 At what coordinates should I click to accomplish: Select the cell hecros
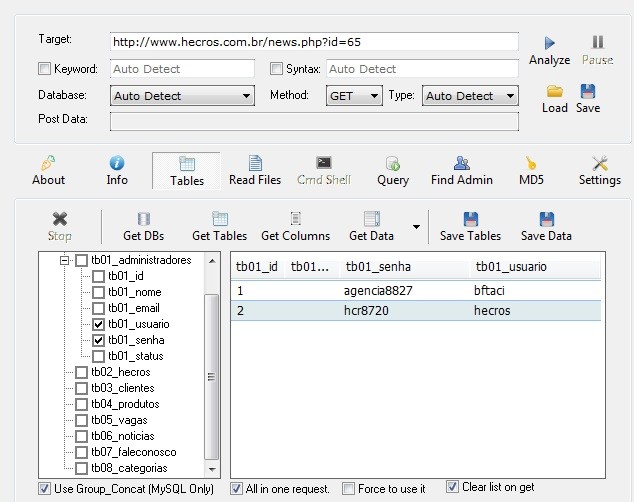click(x=492, y=311)
